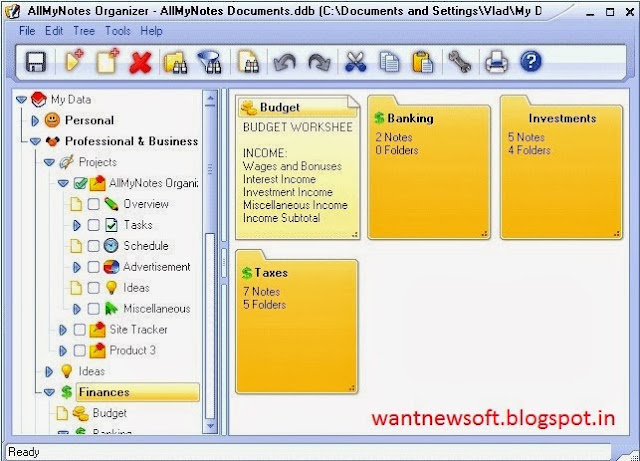Collapse the My Data root node

click(x=21, y=100)
